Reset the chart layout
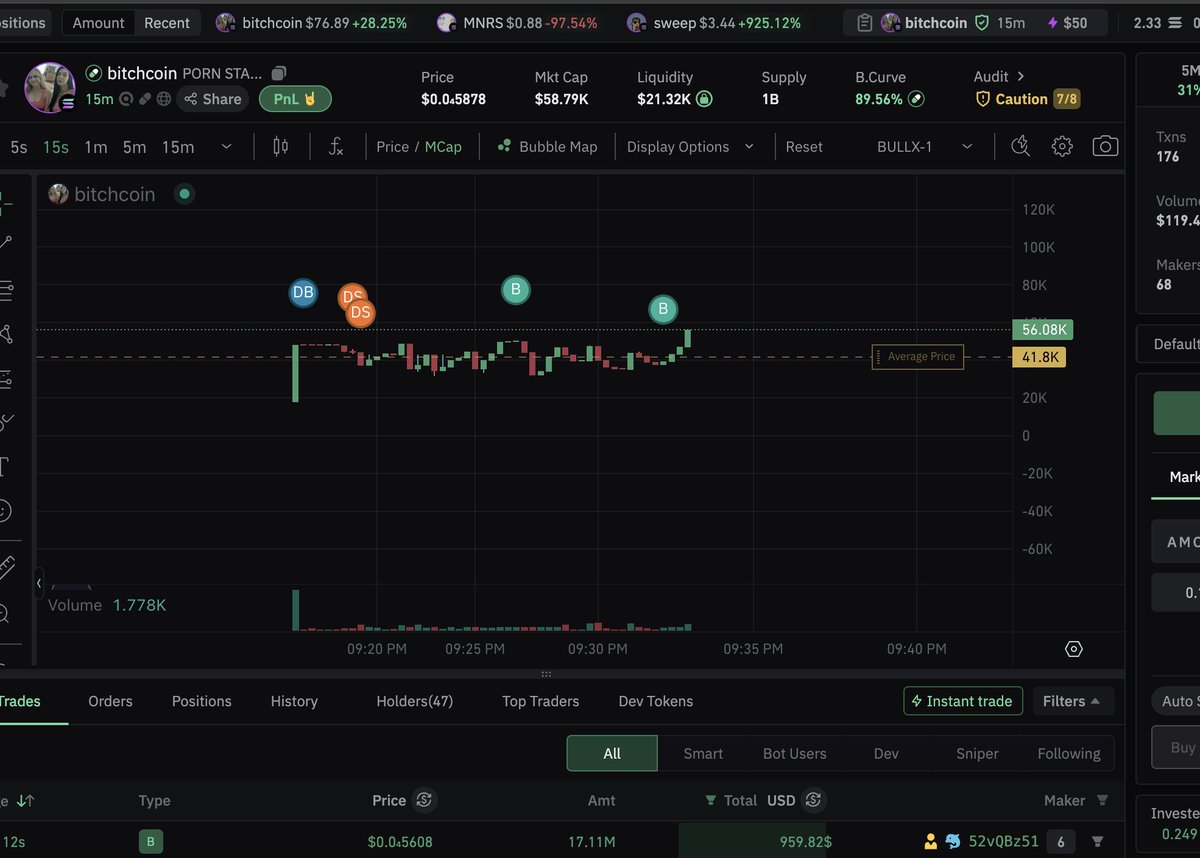 point(804,147)
